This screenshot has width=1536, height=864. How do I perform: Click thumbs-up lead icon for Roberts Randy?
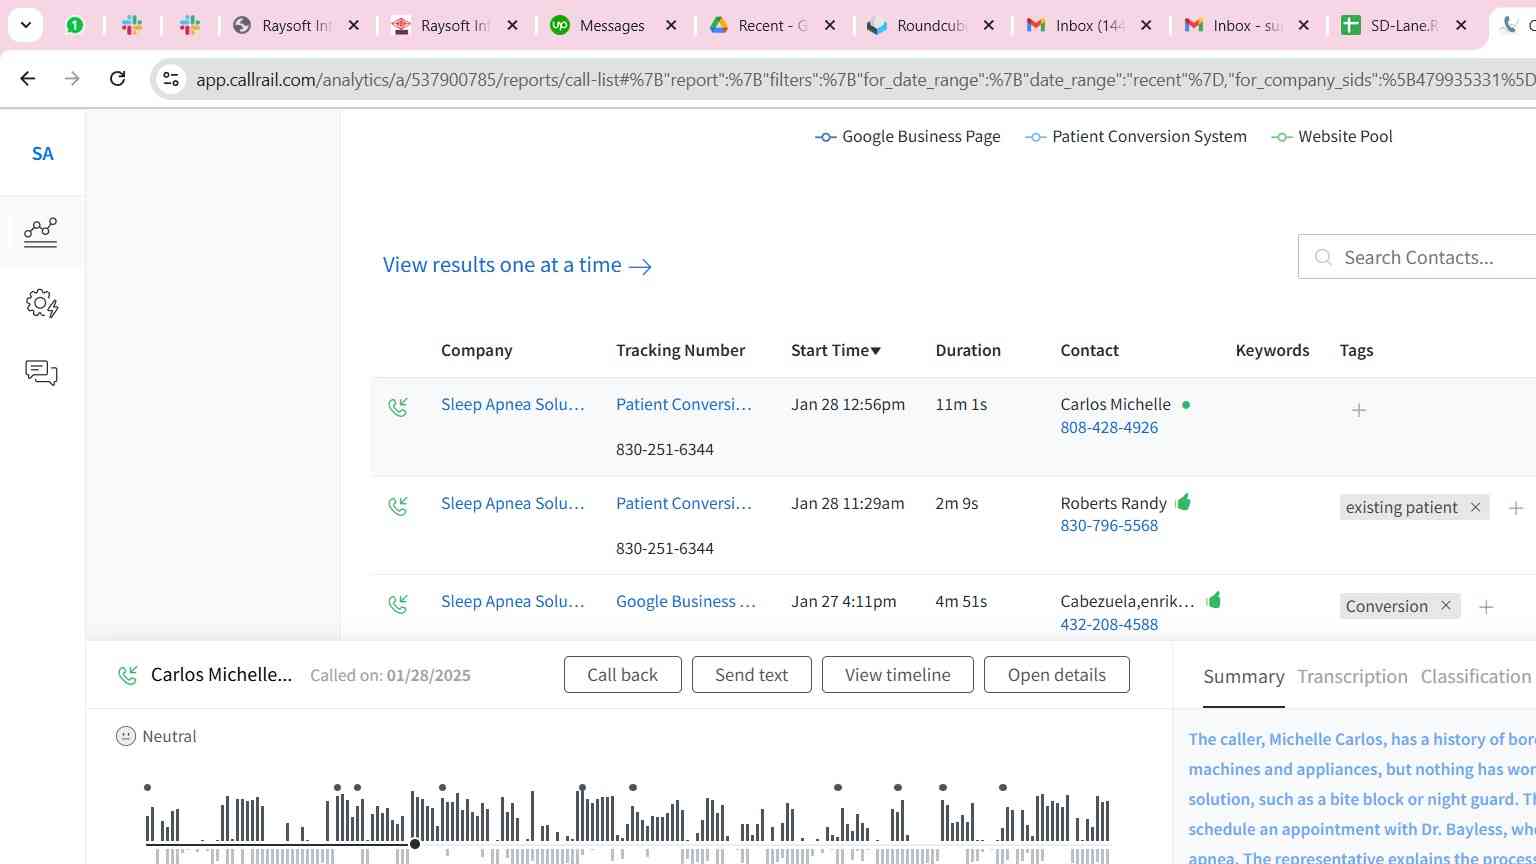(1184, 502)
